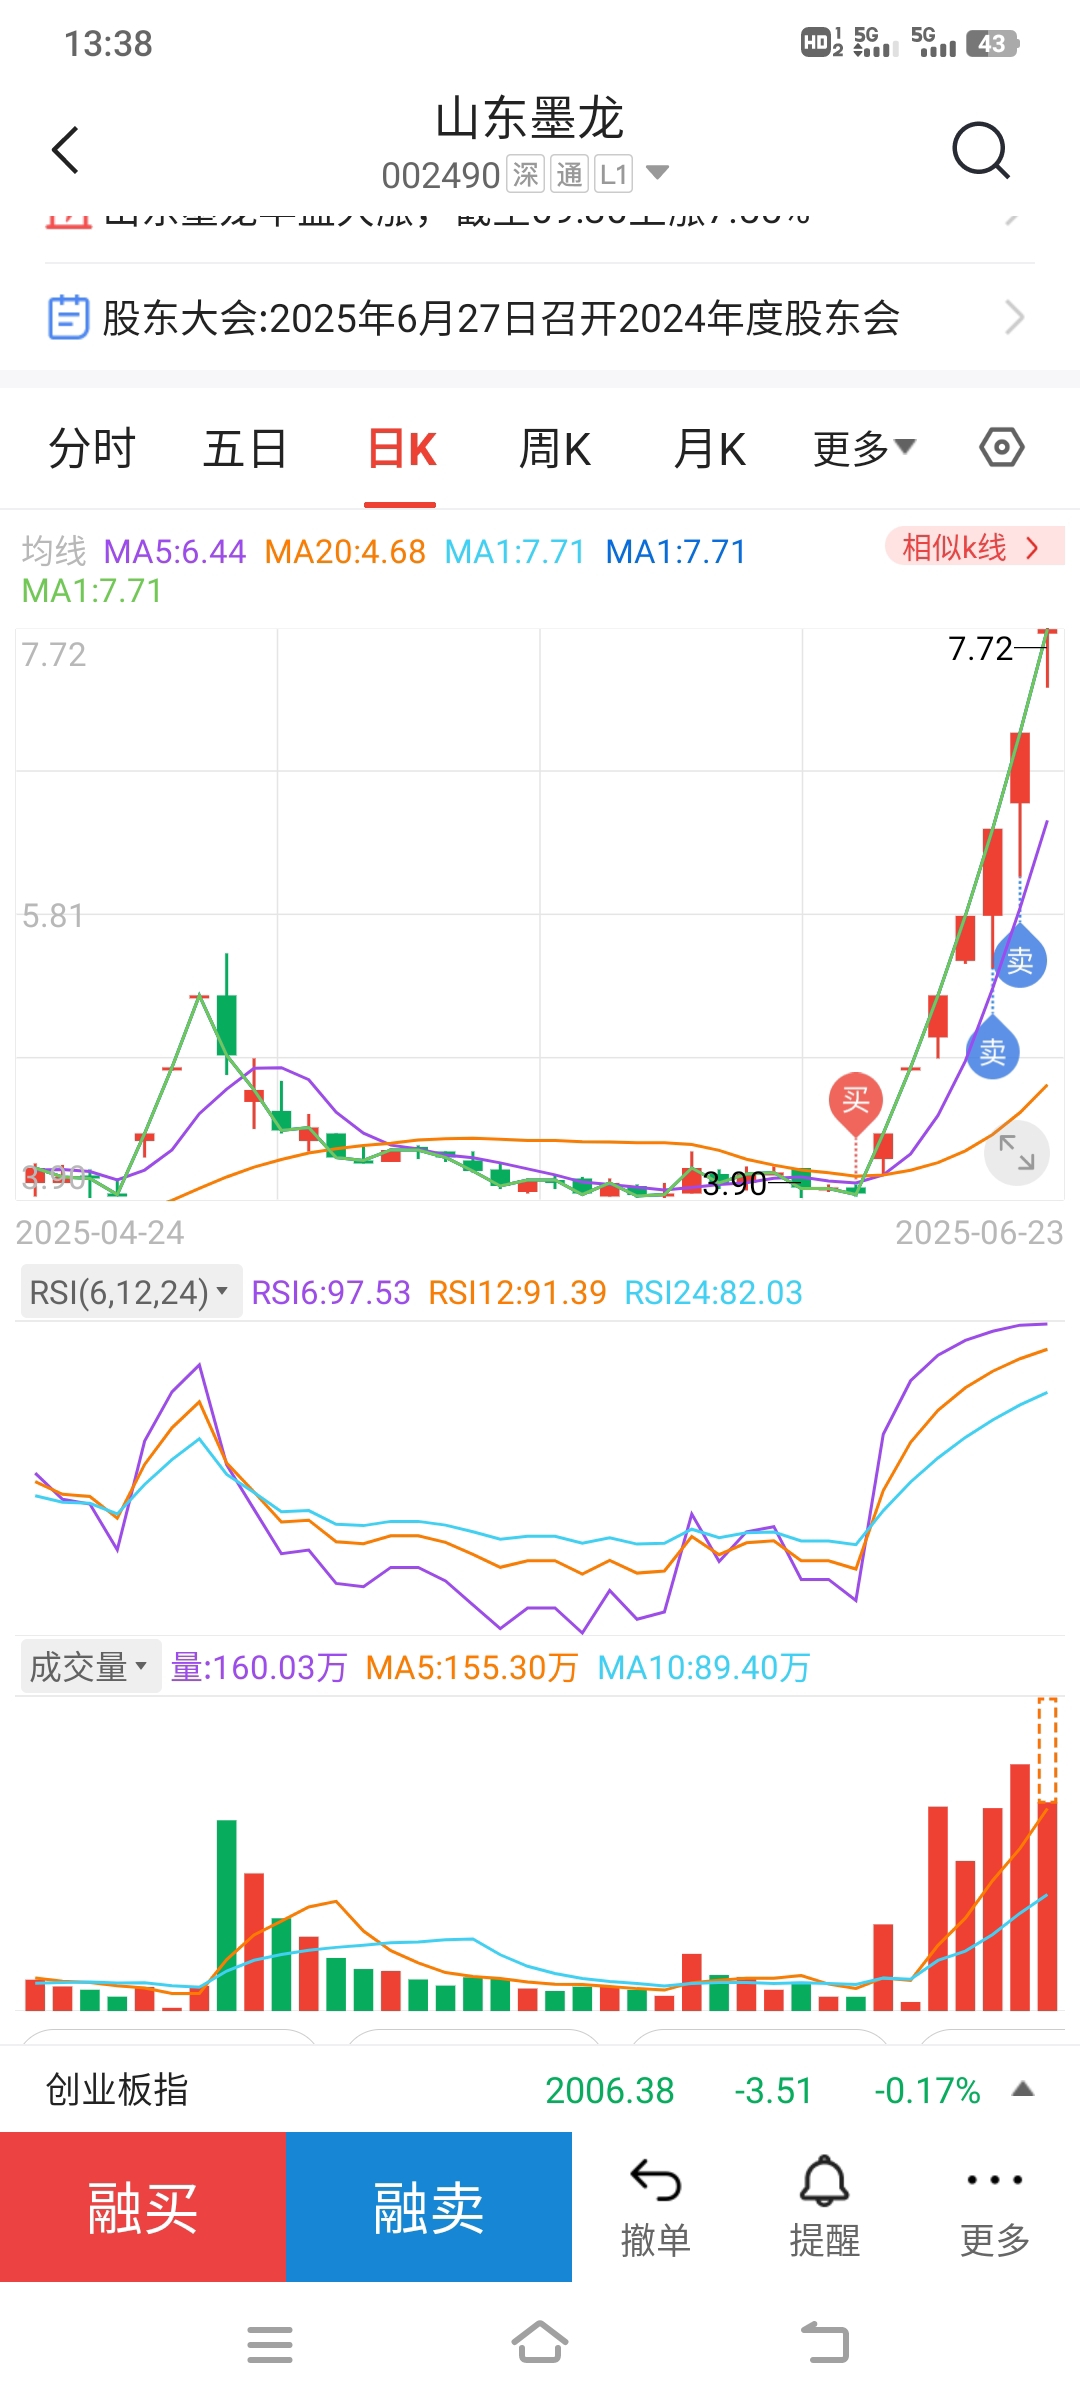Tap the calendar icon beside 股东大会

[x=69, y=317]
